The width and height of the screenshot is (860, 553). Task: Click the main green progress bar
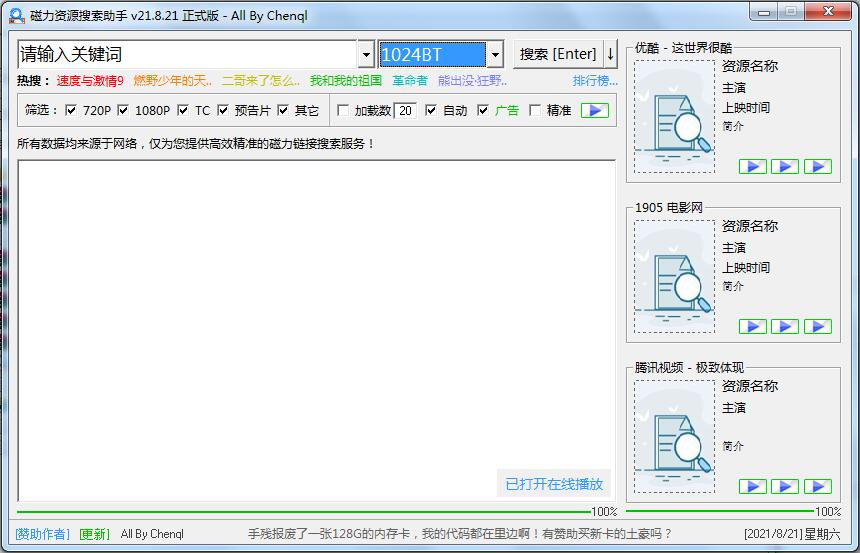(x=304, y=511)
